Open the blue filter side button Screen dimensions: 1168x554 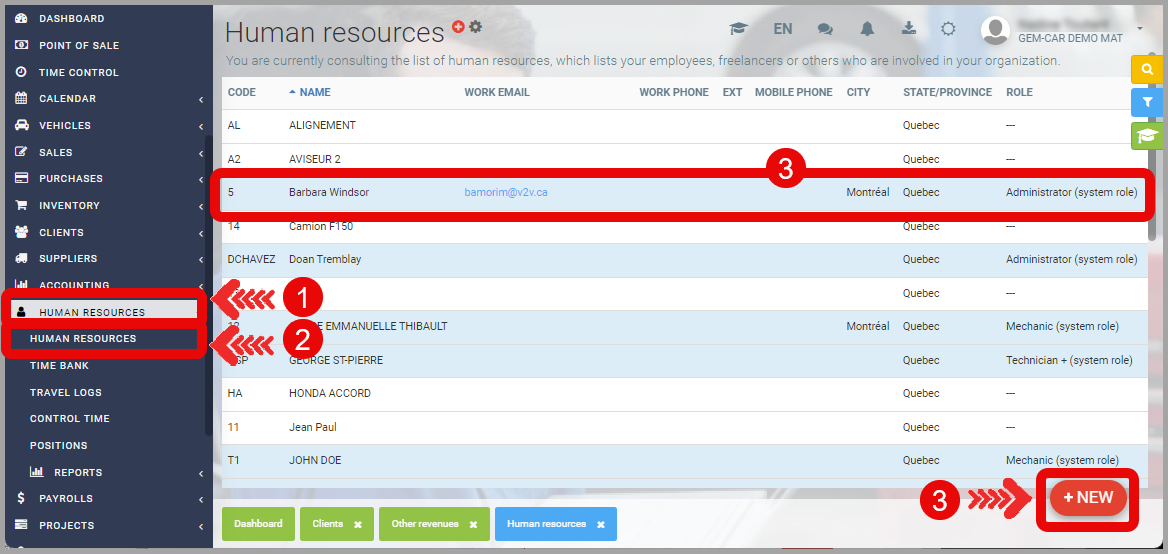tap(1146, 102)
